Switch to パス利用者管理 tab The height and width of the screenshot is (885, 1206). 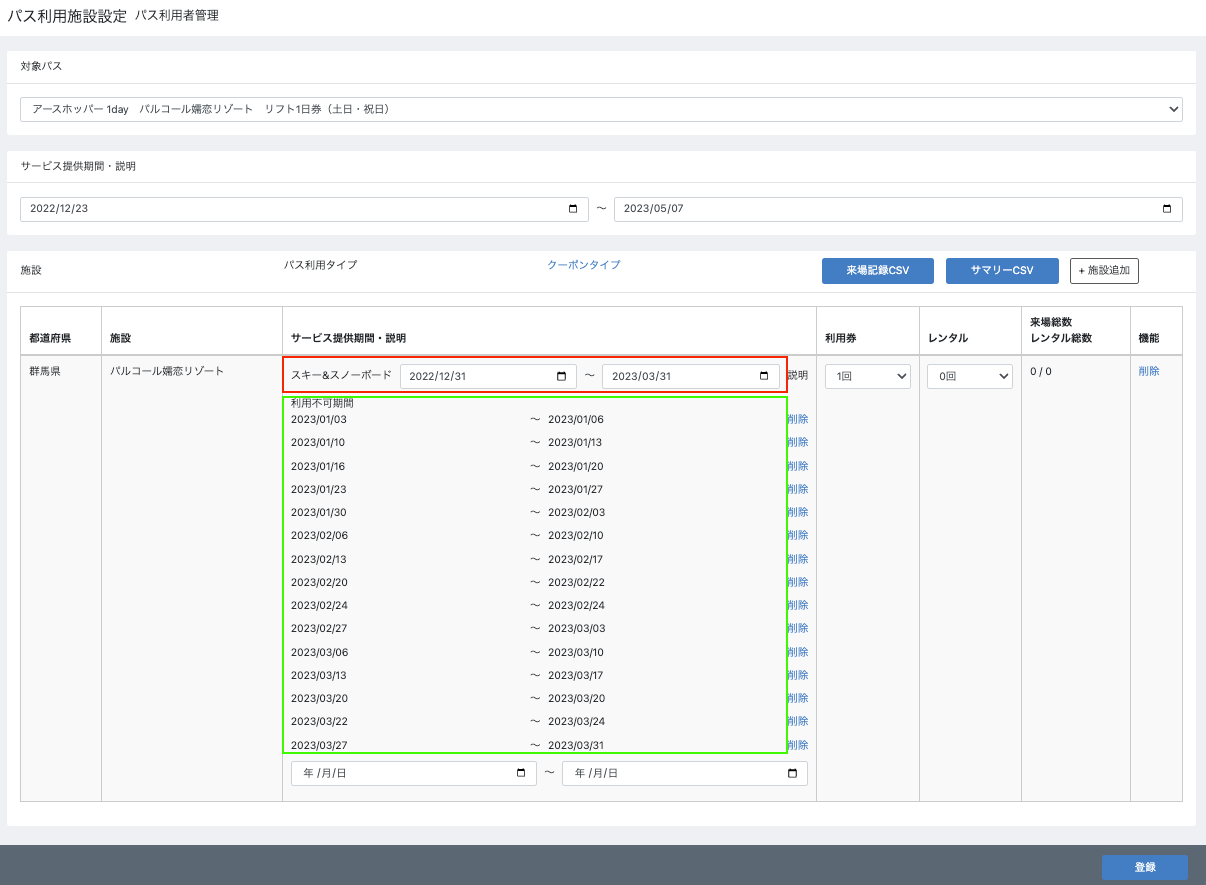click(176, 16)
